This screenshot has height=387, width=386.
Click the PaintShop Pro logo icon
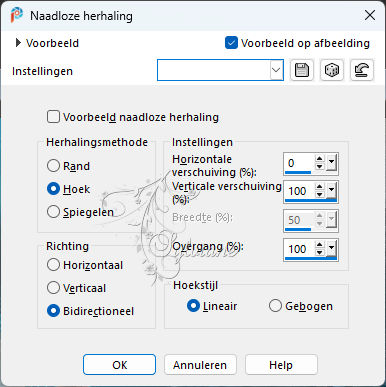[16, 15]
